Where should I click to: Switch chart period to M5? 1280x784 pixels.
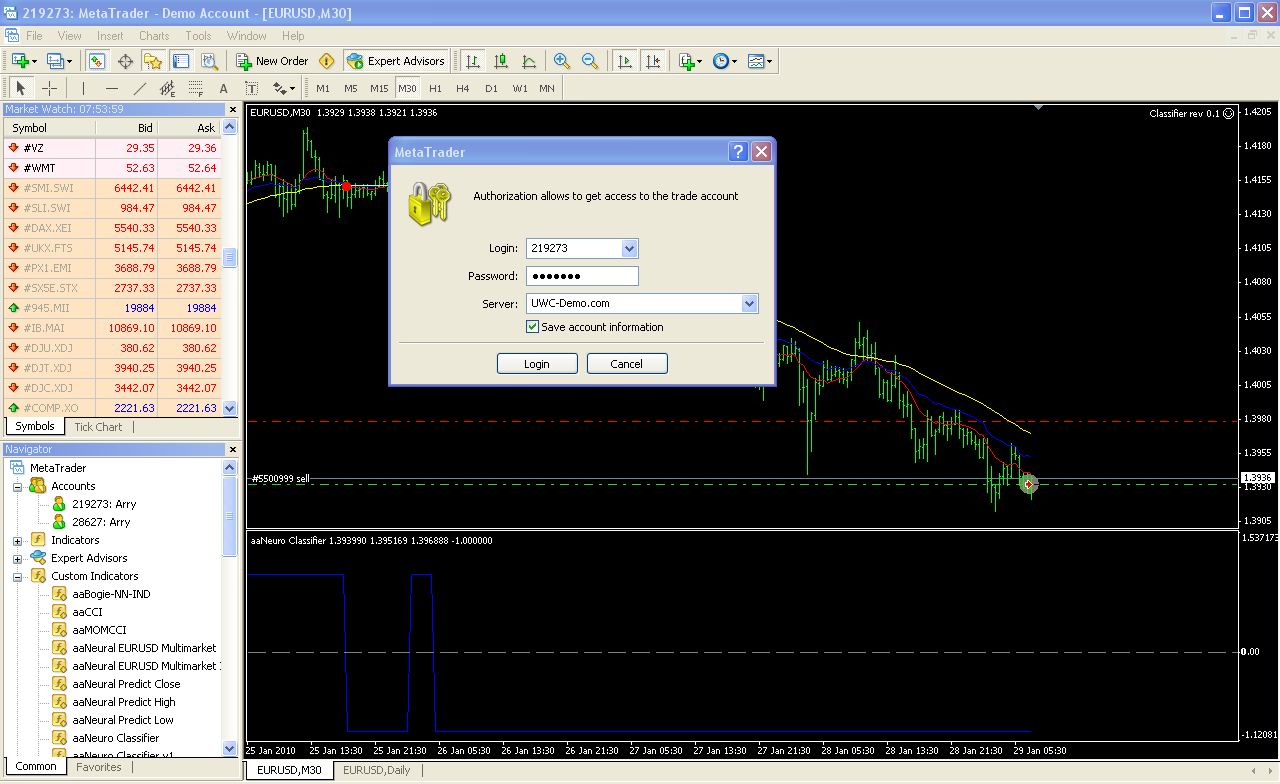(x=351, y=88)
